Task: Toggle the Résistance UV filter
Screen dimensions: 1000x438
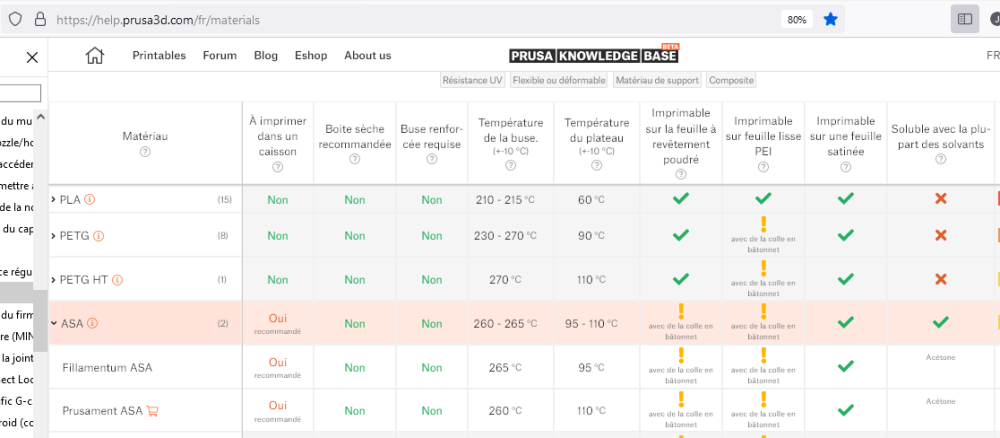Action: point(472,80)
